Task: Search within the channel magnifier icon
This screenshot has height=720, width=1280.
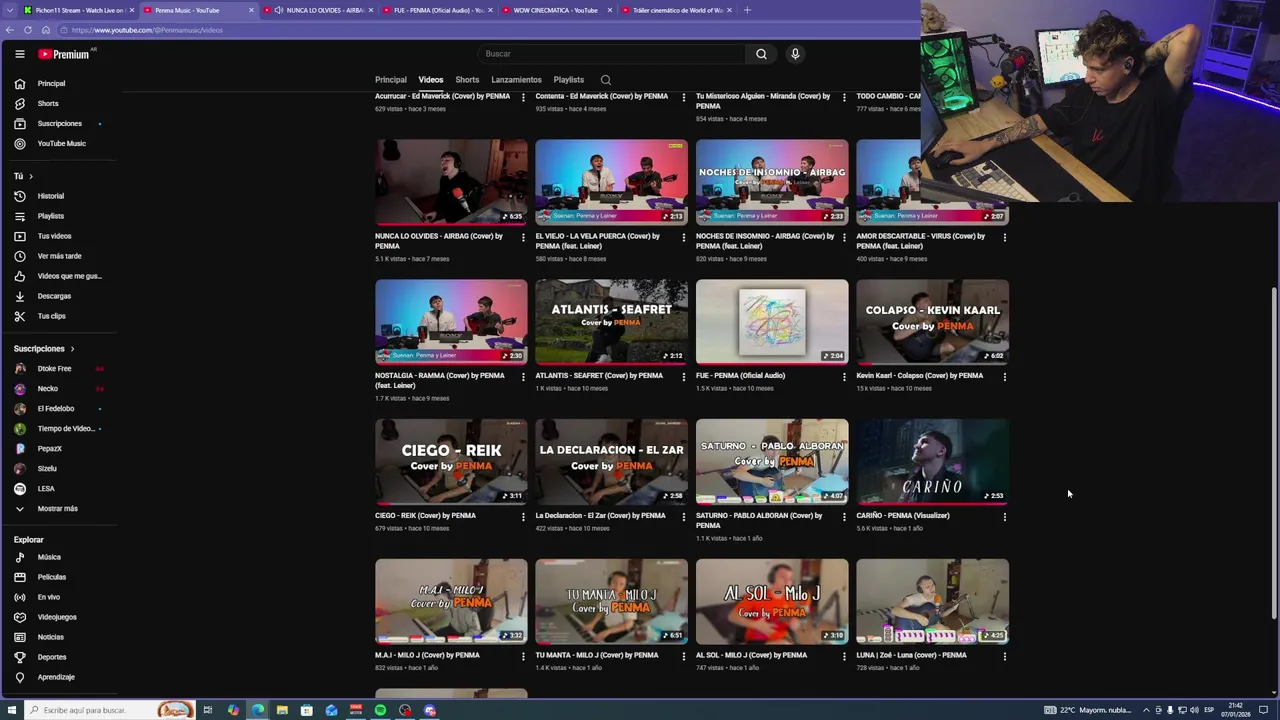Action: click(x=605, y=80)
